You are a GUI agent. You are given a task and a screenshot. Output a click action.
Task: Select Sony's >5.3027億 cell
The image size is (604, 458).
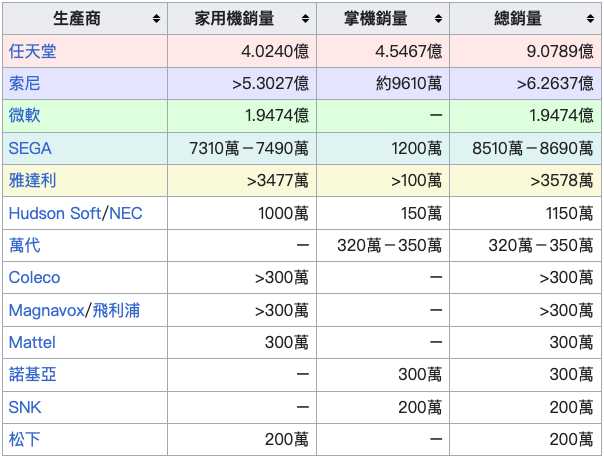pyautogui.click(x=242, y=84)
